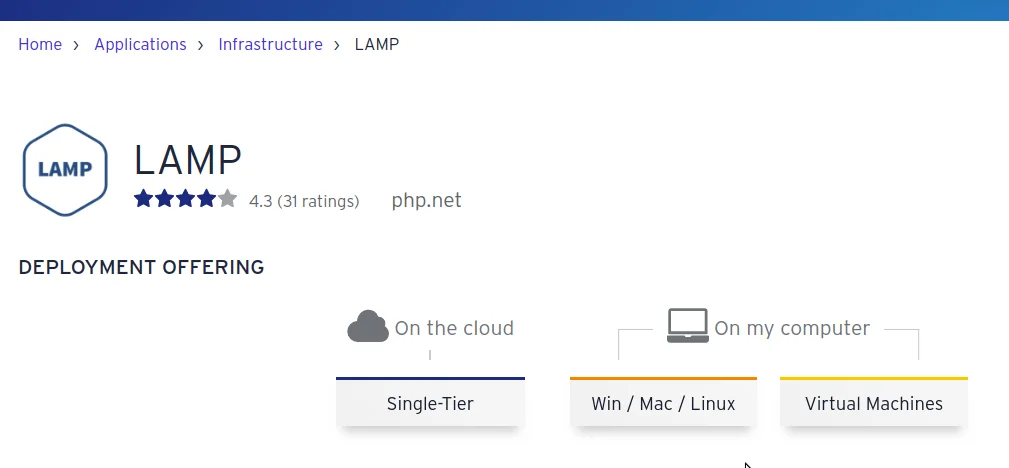The image size is (1009, 468).
Task: Go to the Home breadcrumb link
Action: [x=40, y=45]
